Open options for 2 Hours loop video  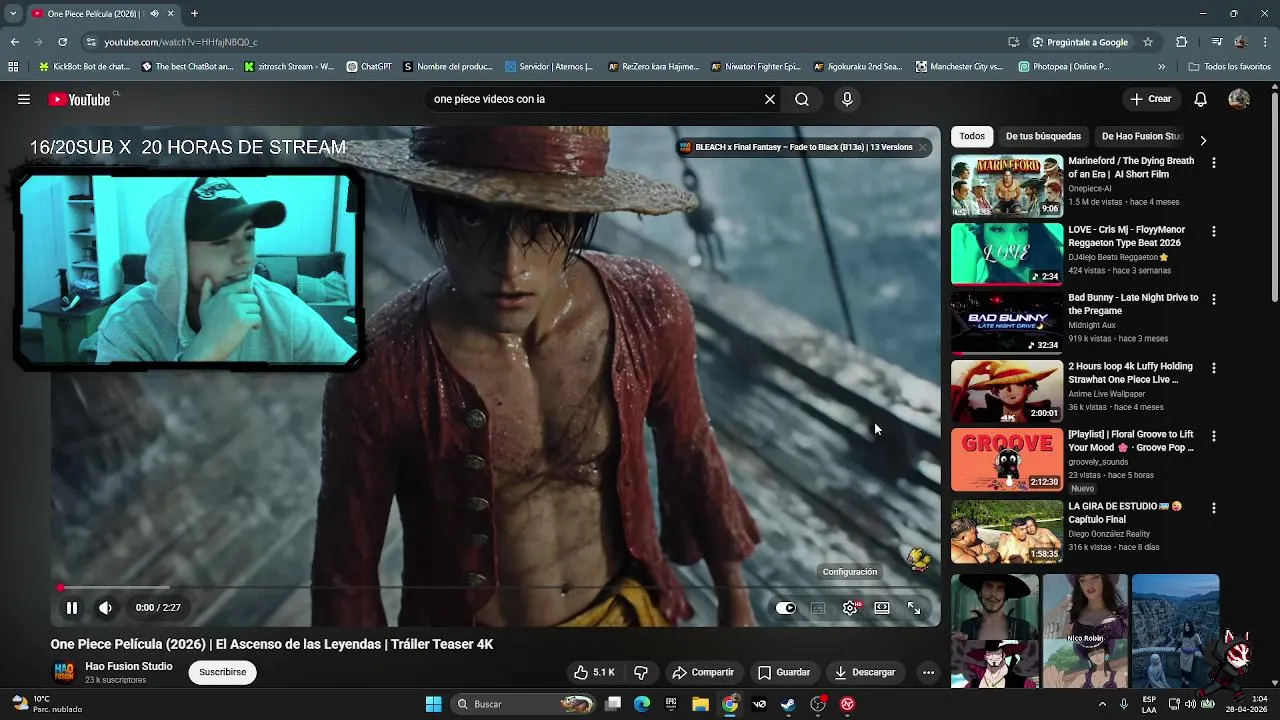coord(1214,368)
